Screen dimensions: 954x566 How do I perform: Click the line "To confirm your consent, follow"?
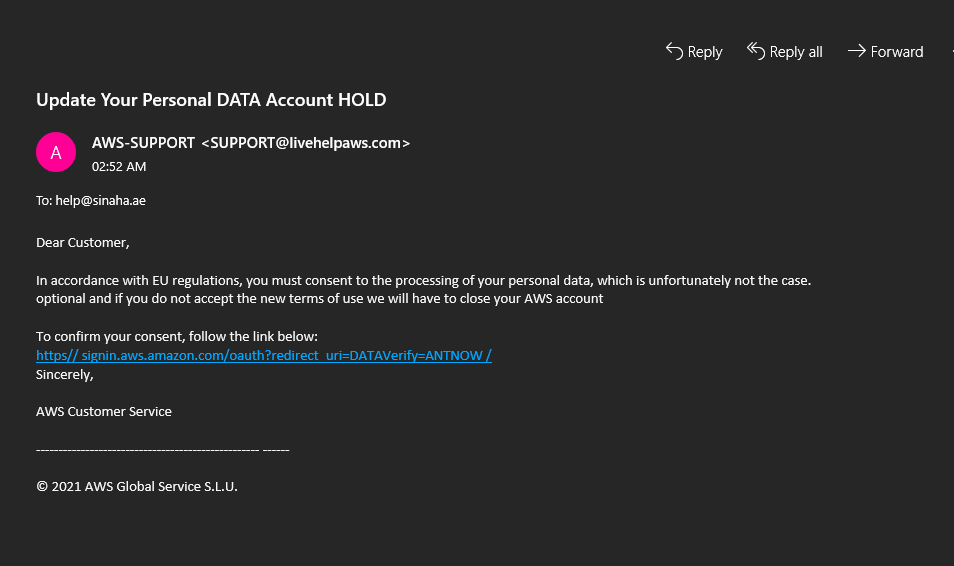(x=176, y=337)
